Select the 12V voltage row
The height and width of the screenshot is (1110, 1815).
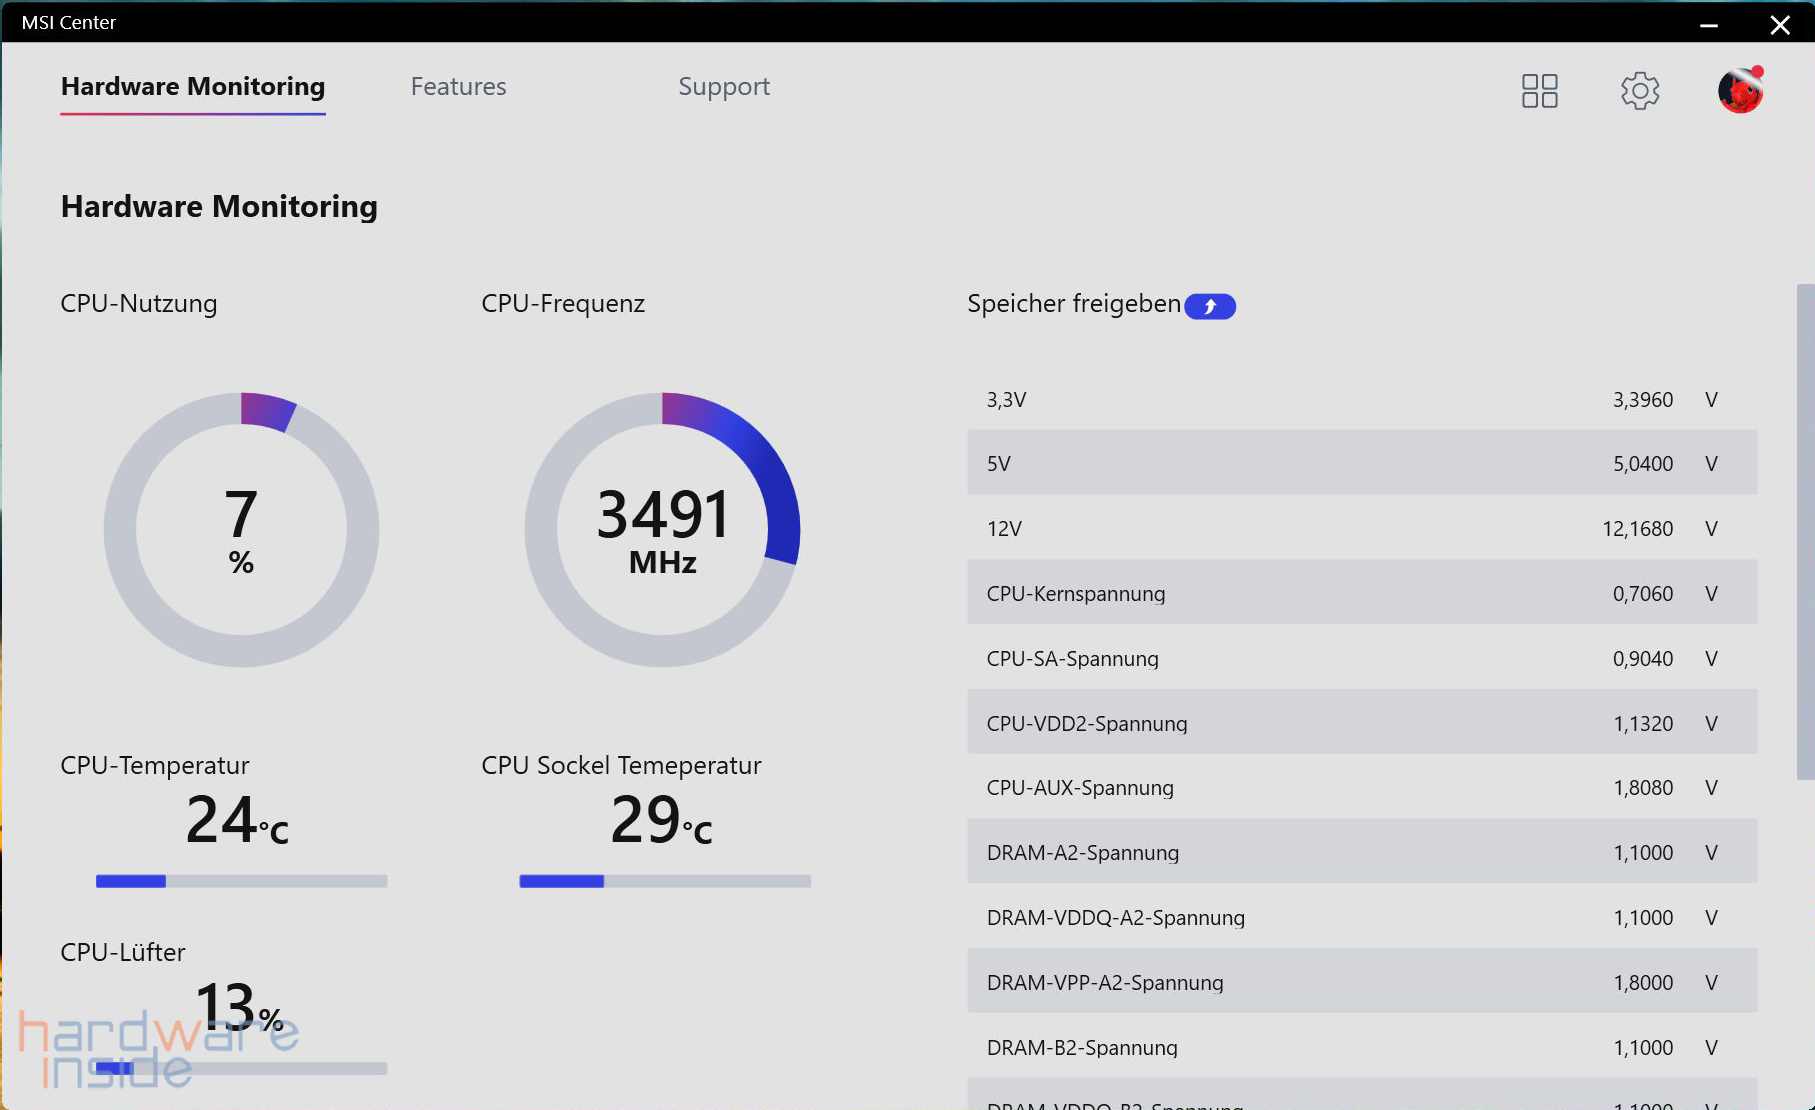click(x=1361, y=528)
